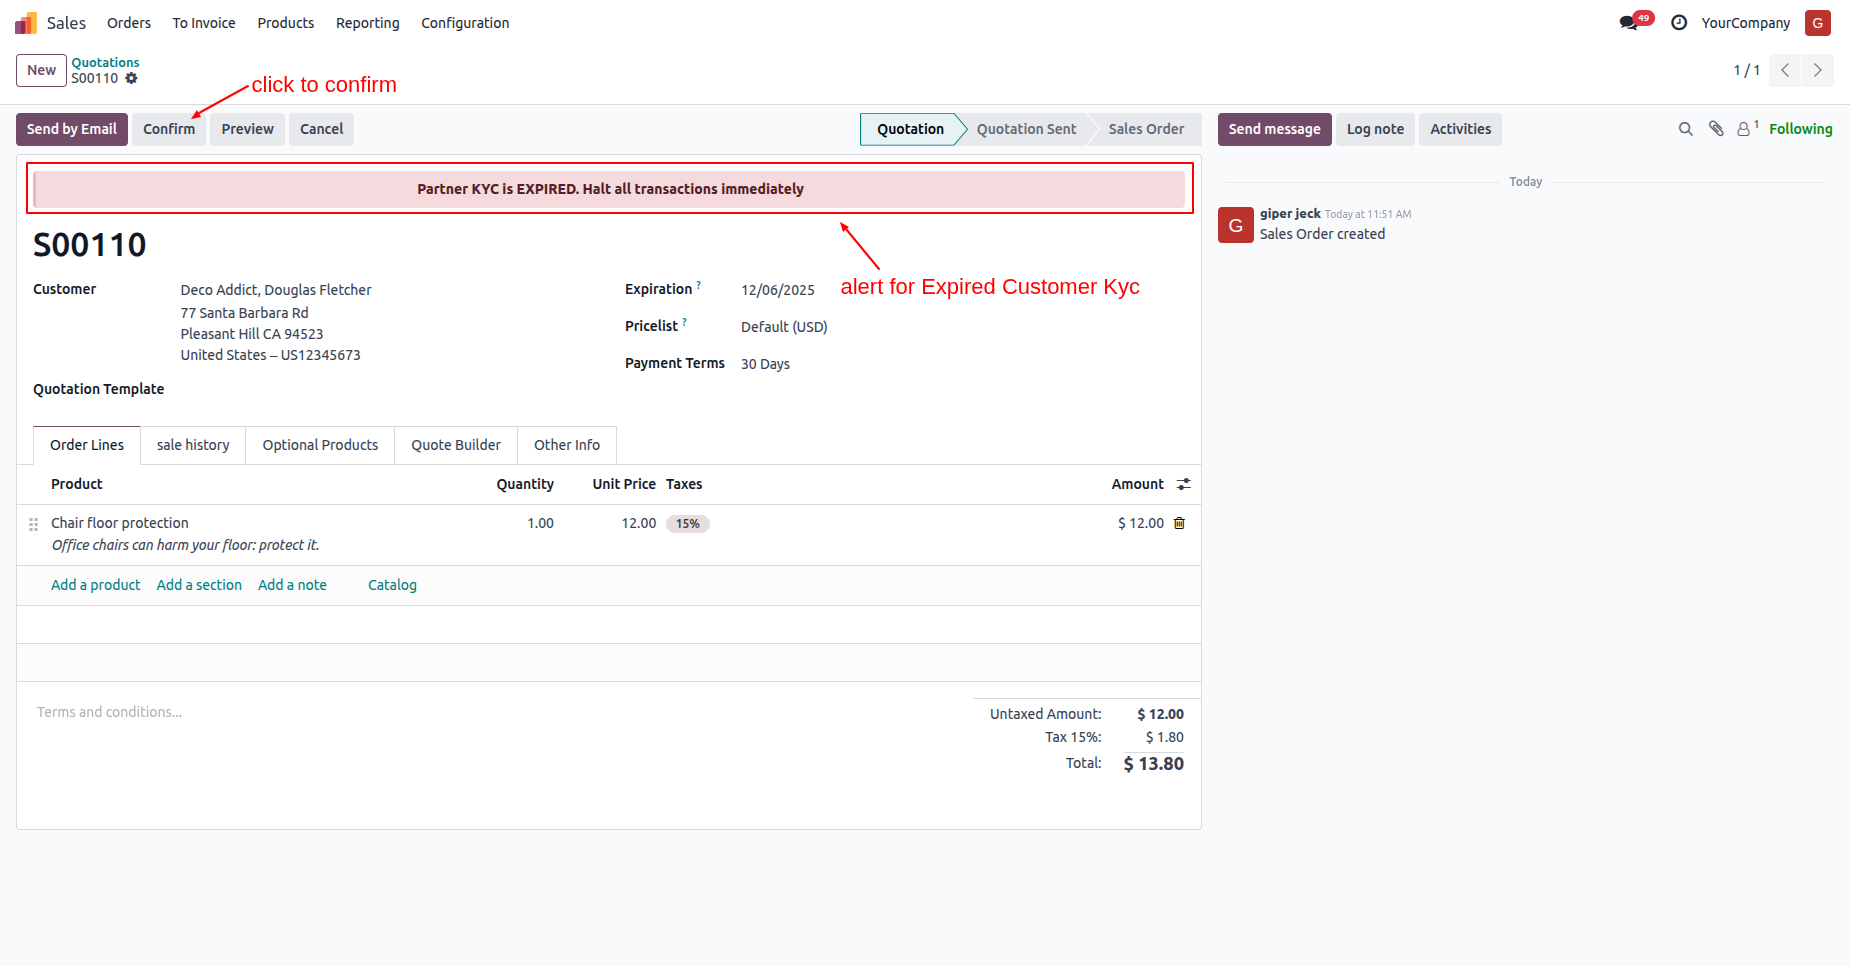Select the Quotation Sent status stage

(x=1026, y=129)
